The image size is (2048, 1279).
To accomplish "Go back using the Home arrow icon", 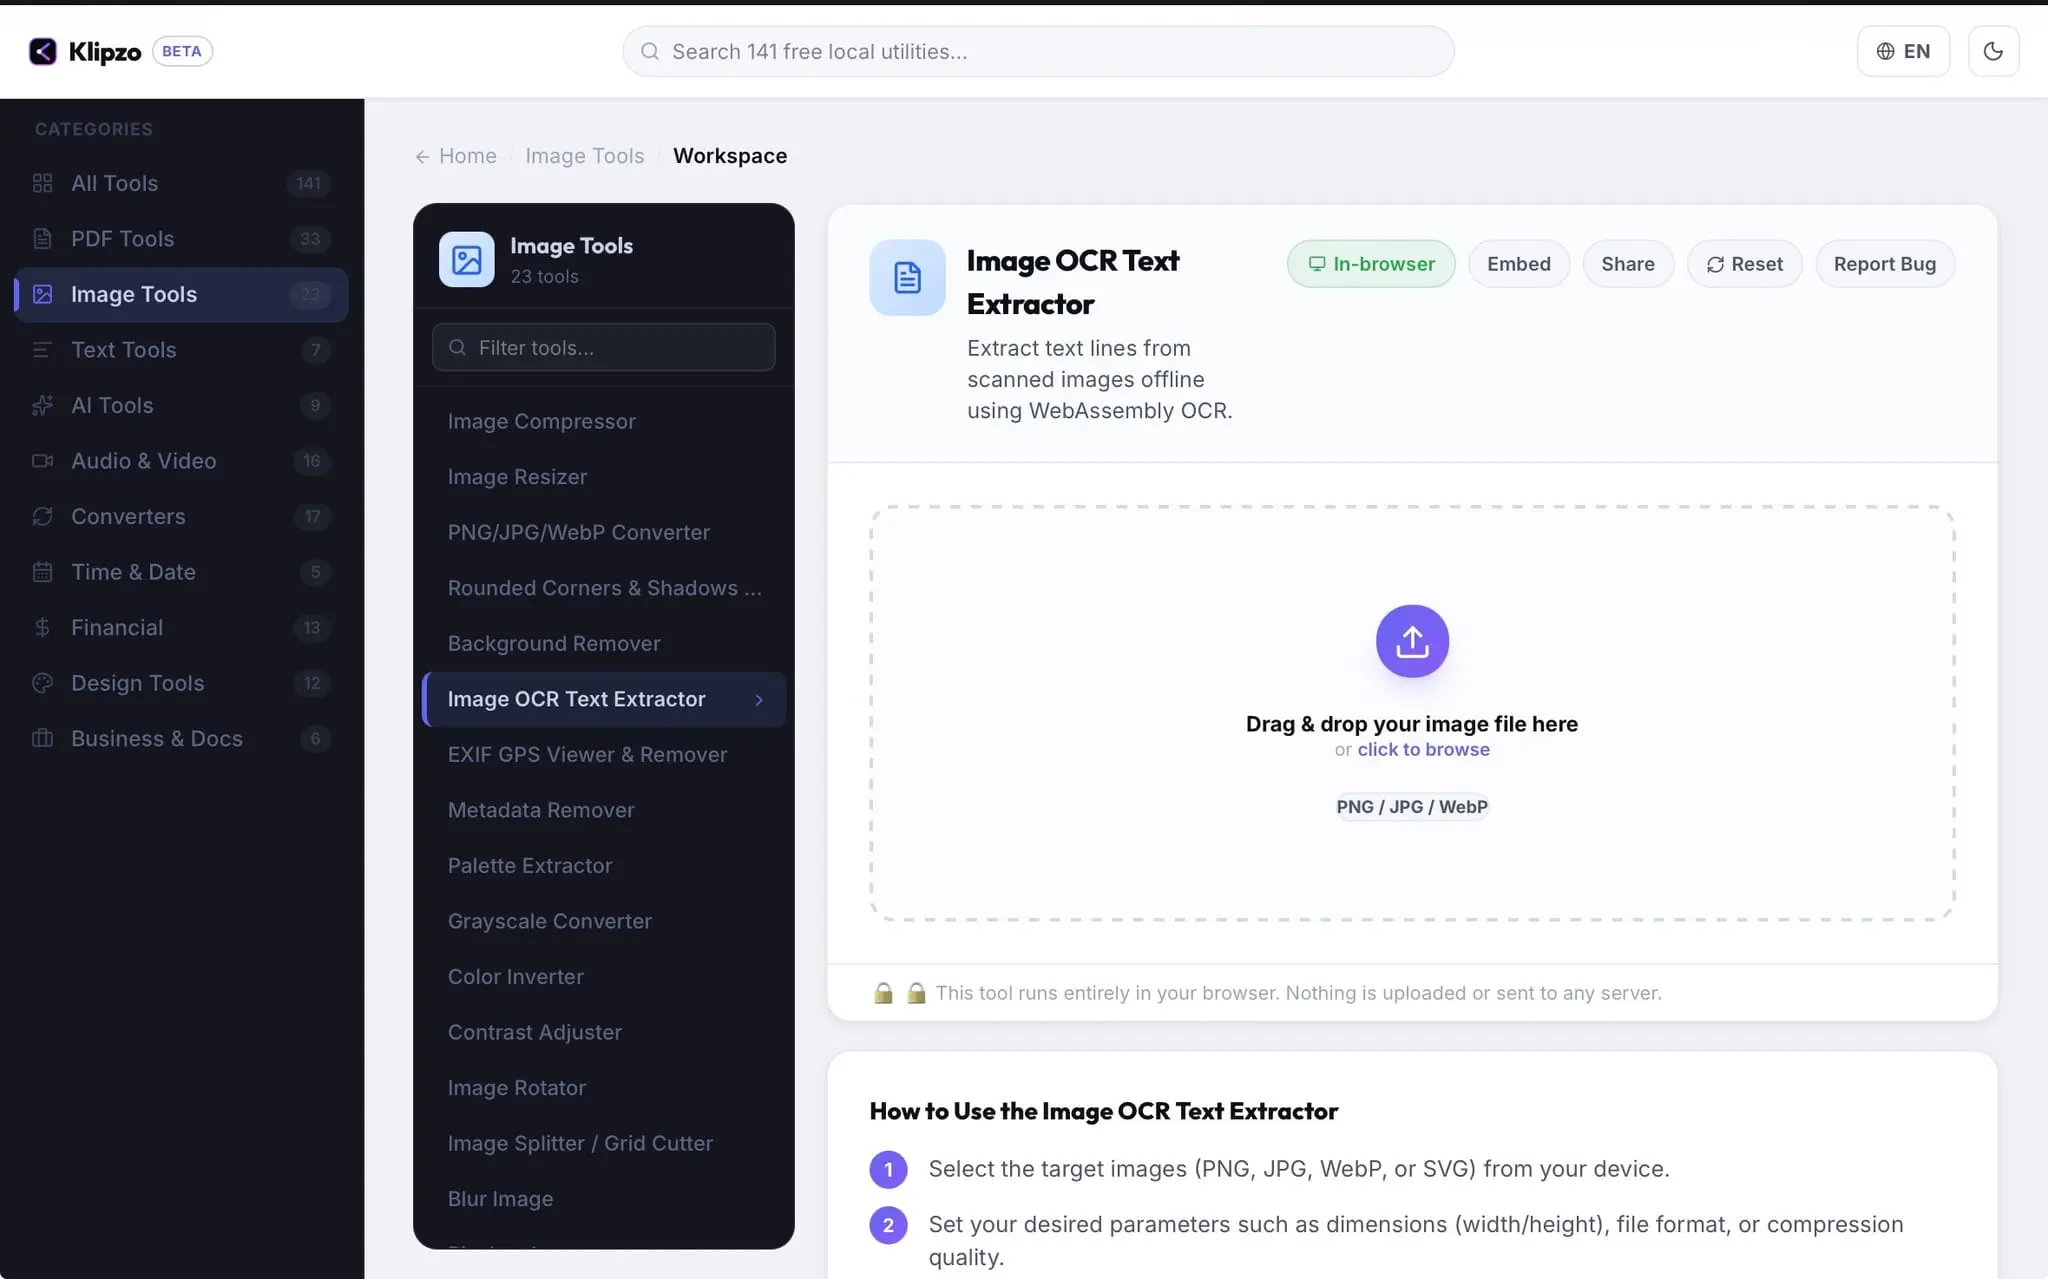I will [422, 157].
